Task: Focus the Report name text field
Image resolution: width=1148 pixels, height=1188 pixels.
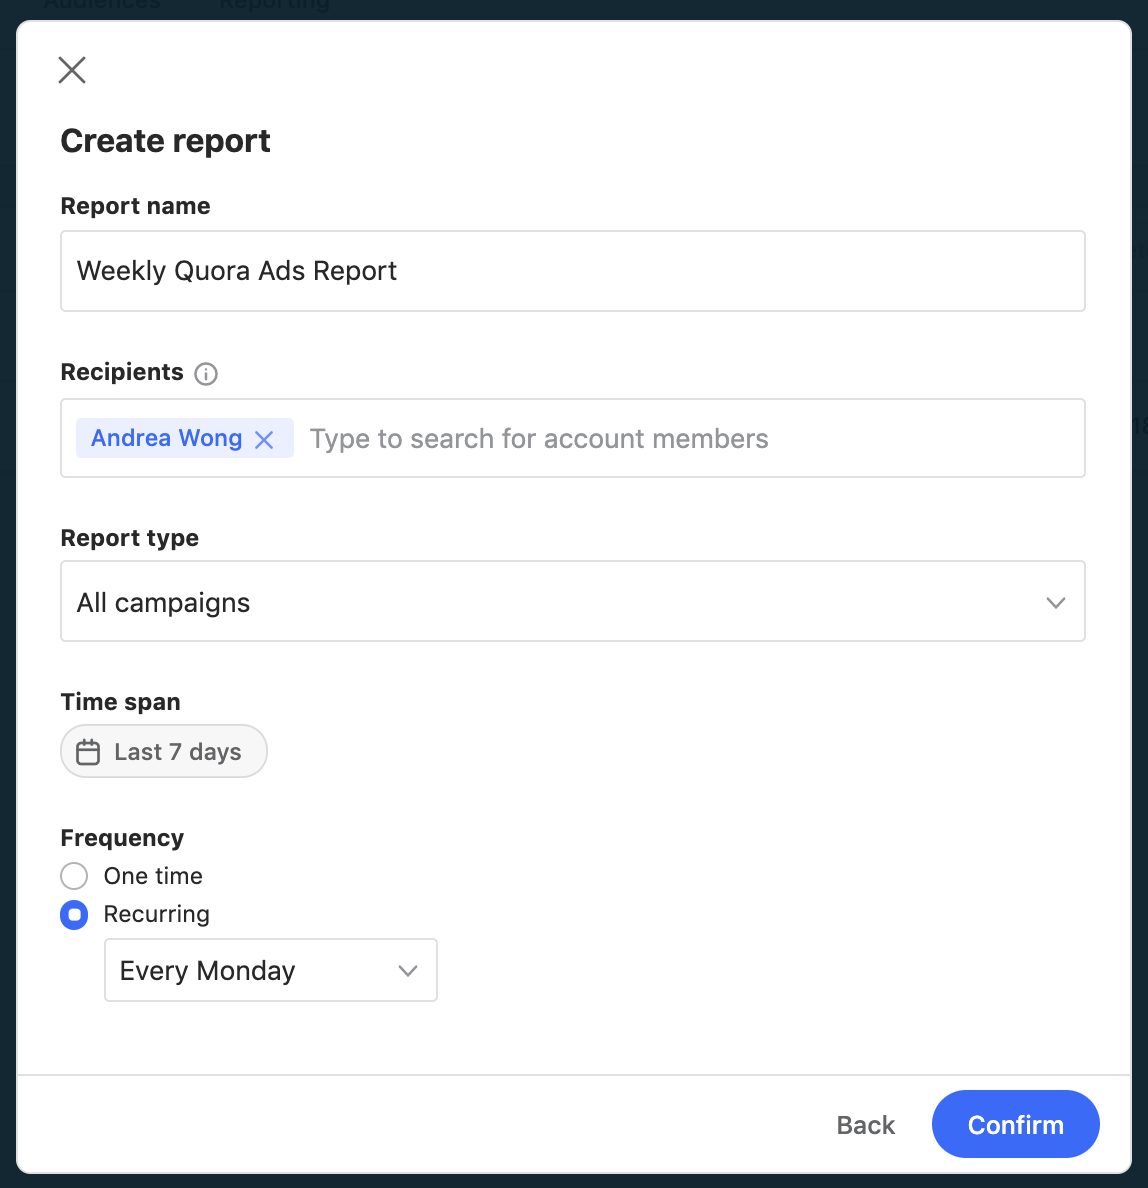Action: click(572, 271)
